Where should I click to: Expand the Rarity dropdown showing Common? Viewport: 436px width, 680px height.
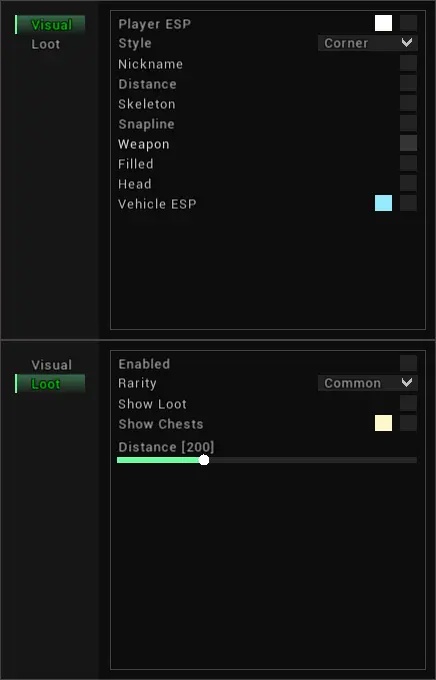pyautogui.click(x=368, y=383)
